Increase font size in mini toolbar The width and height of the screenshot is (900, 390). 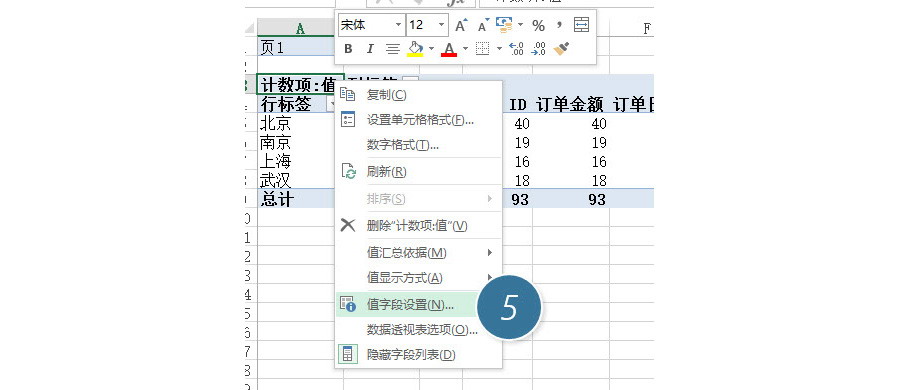click(461, 25)
